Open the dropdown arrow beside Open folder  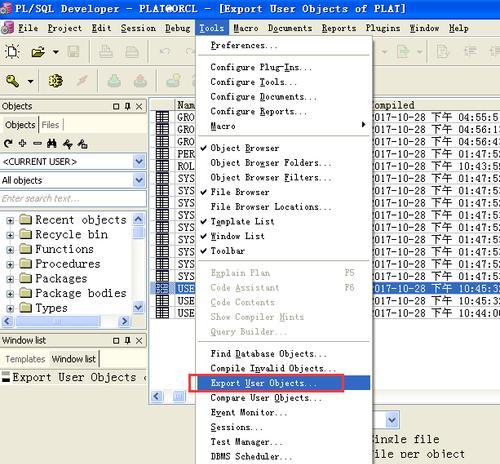[x=56, y=52]
